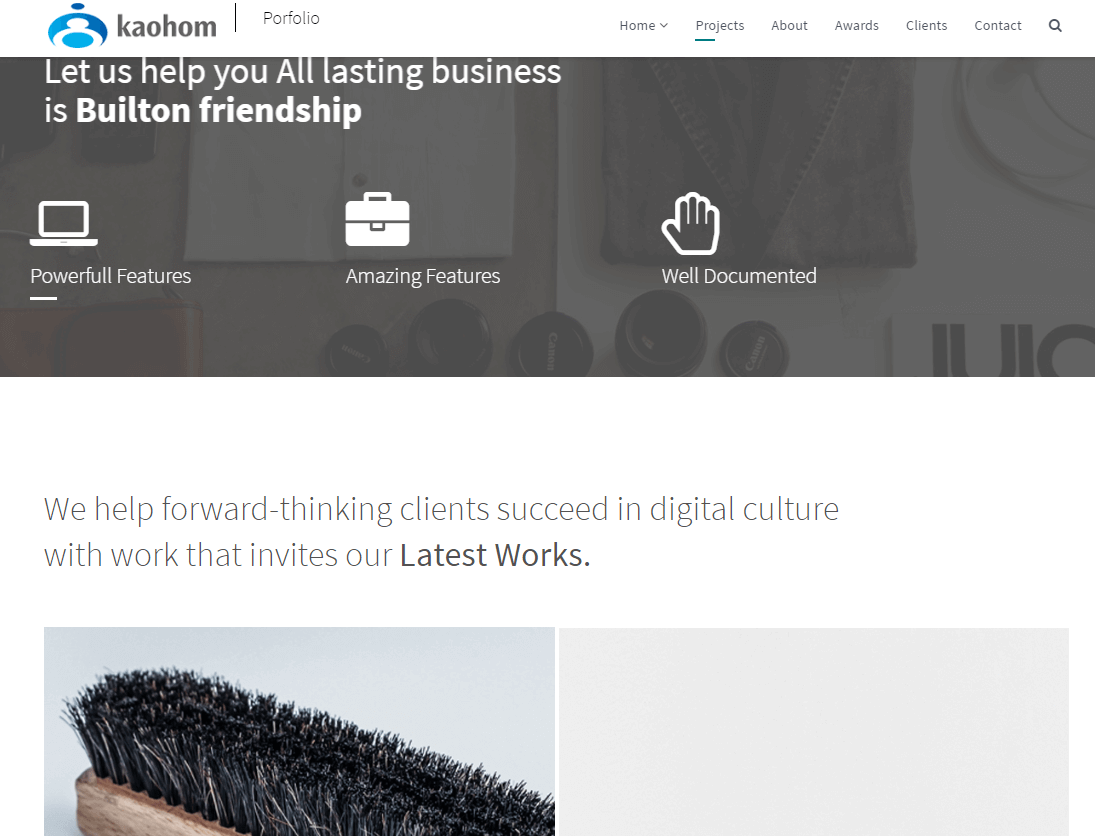
Task: Click the kaohom blue logo icon
Action: pyautogui.click(x=78, y=26)
